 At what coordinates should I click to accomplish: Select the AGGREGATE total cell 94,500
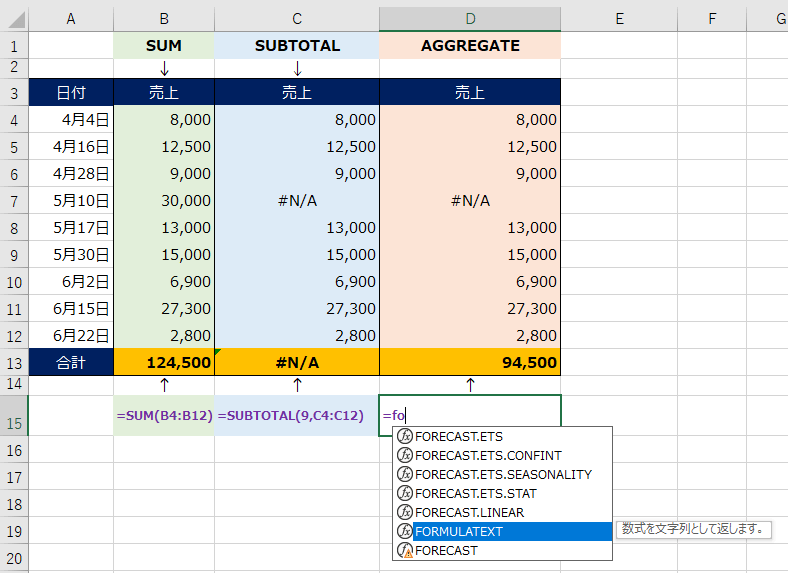pos(470,362)
